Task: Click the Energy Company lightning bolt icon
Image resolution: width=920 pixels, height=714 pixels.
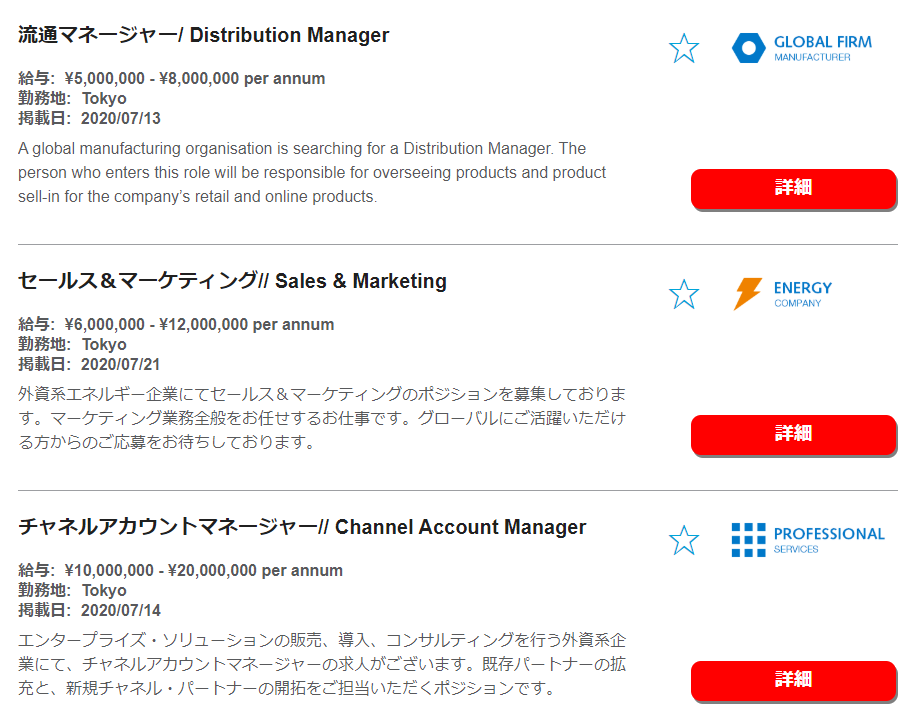Action: pos(748,294)
